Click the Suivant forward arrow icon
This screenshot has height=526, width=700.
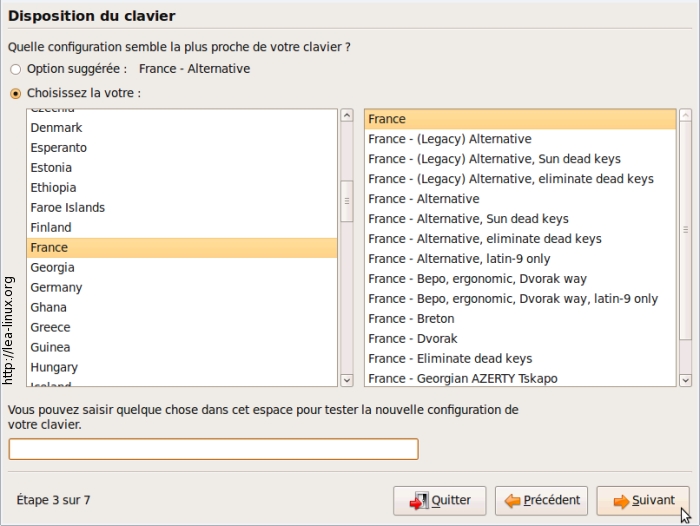pyautogui.click(x=621, y=501)
